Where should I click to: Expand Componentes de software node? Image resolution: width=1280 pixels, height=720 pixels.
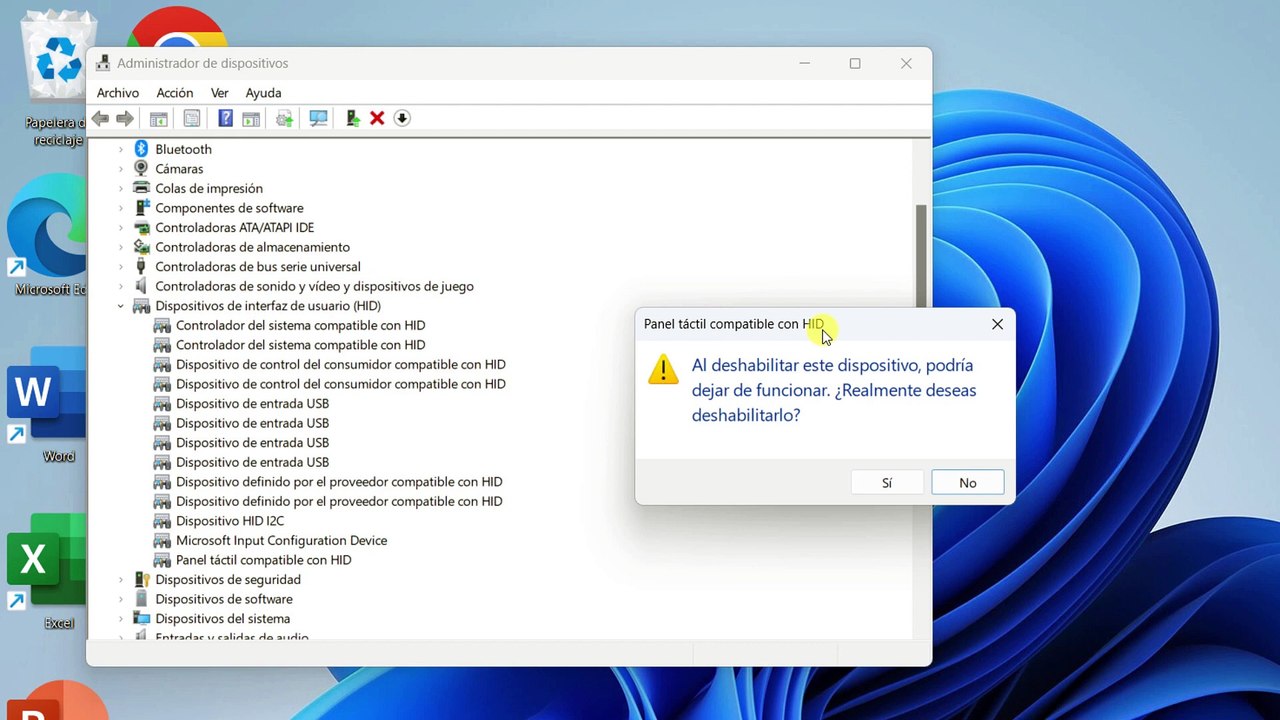click(121, 208)
